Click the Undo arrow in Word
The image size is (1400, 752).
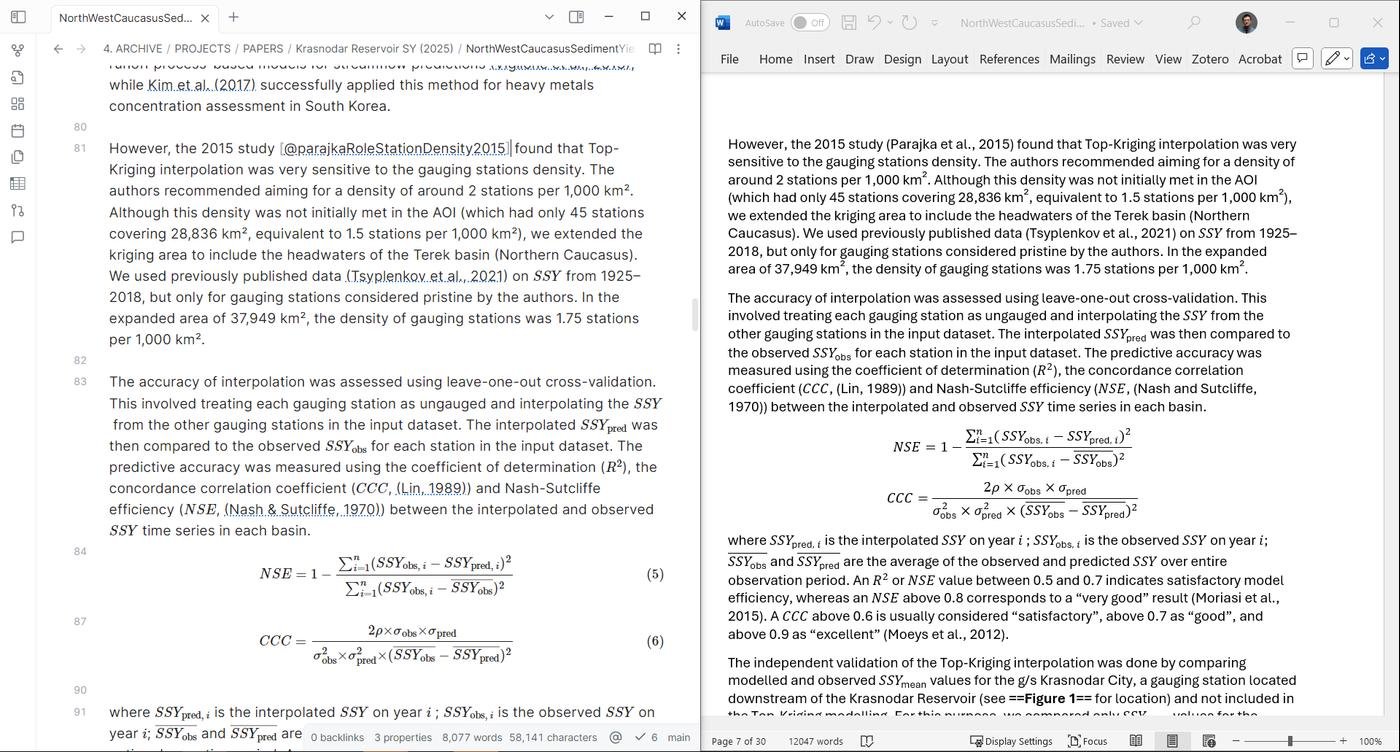point(874,23)
